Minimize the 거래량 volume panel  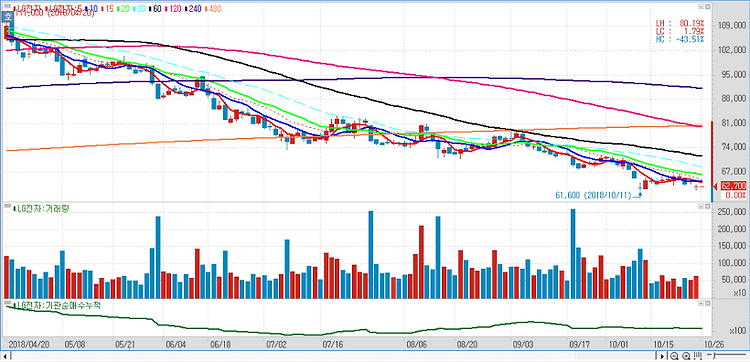(701, 206)
